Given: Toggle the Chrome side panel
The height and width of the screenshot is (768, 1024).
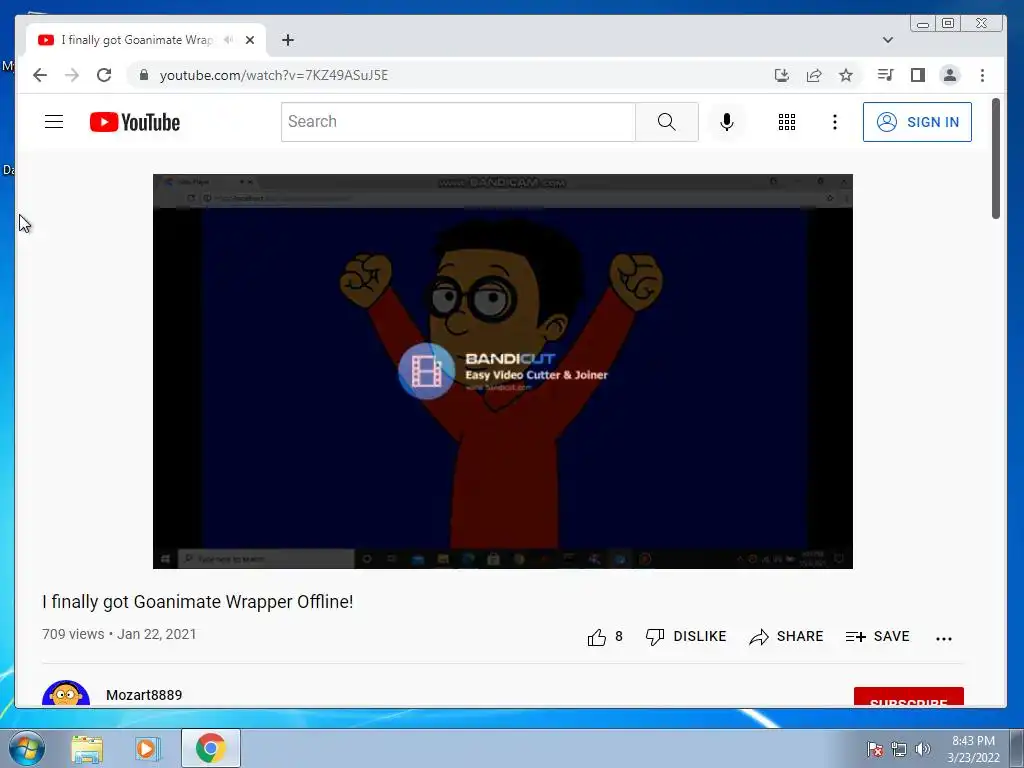Looking at the screenshot, I should click(x=918, y=75).
